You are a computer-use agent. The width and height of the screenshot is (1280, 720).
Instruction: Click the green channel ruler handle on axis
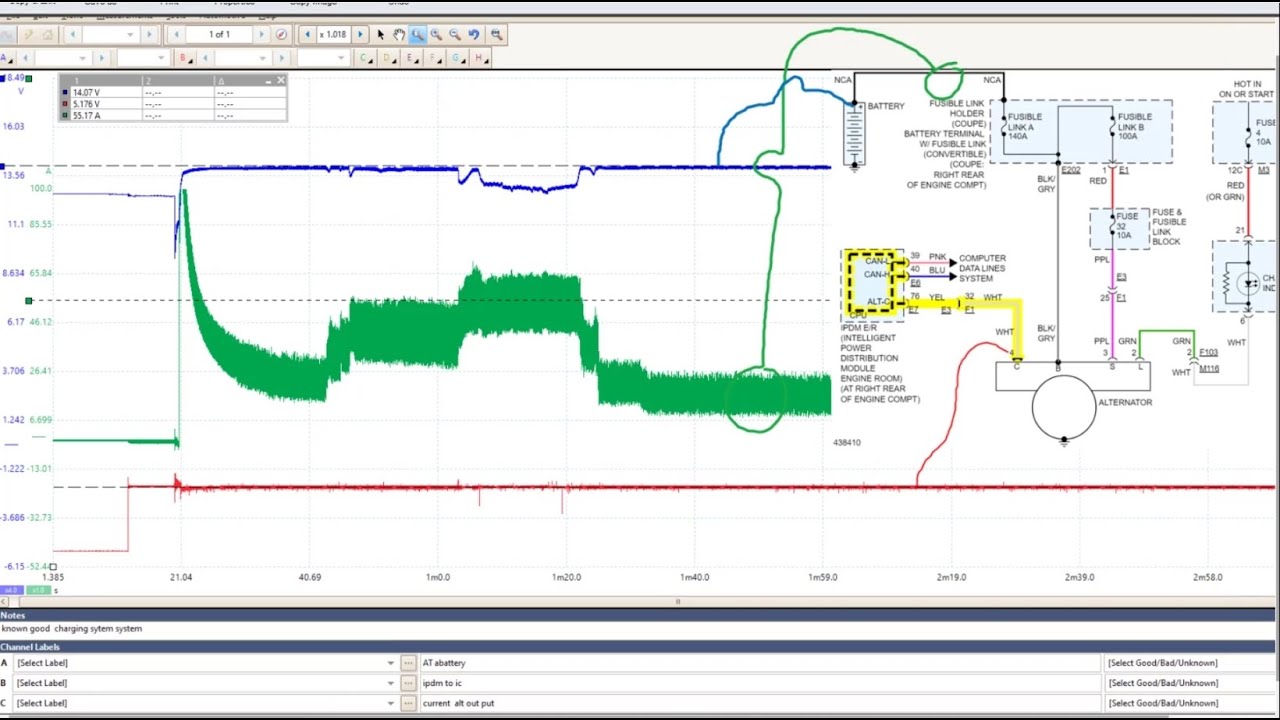[x=28, y=300]
